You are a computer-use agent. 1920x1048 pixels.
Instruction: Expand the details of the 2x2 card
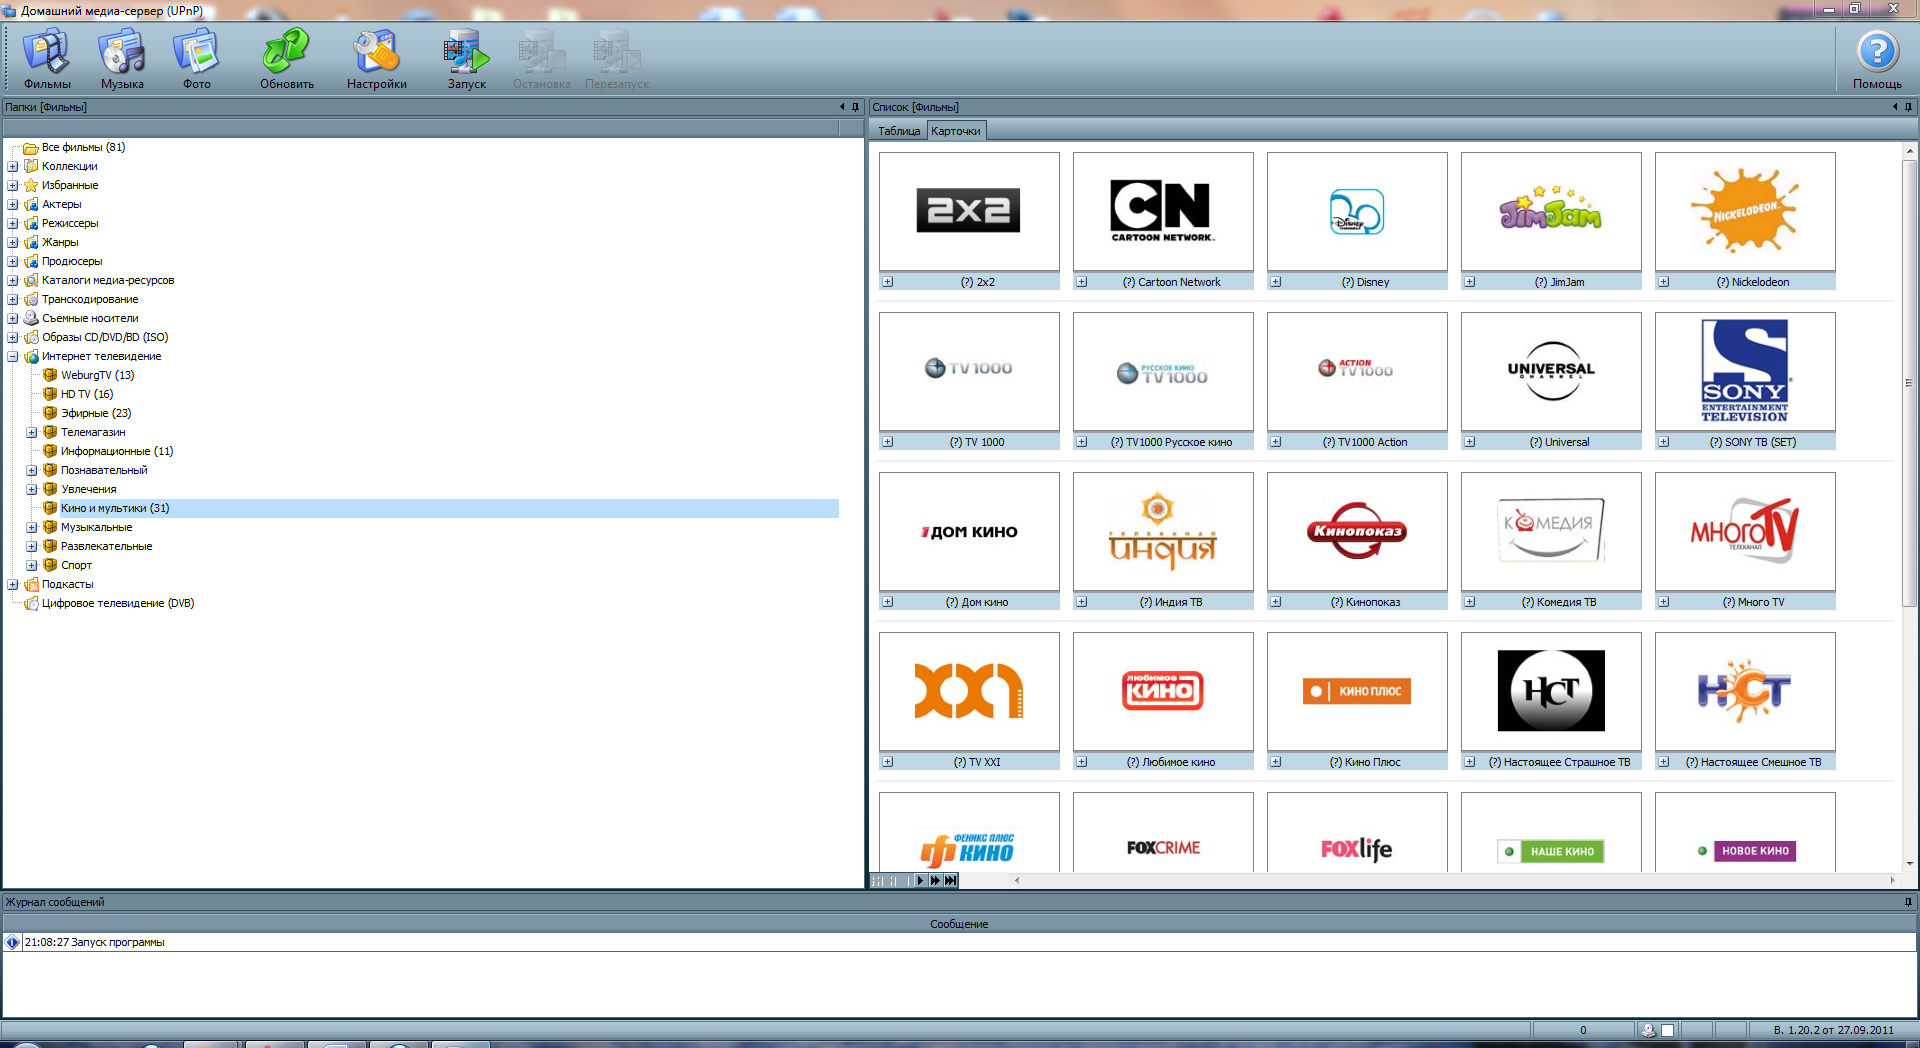pyautogui.click(x=888, y=282)
